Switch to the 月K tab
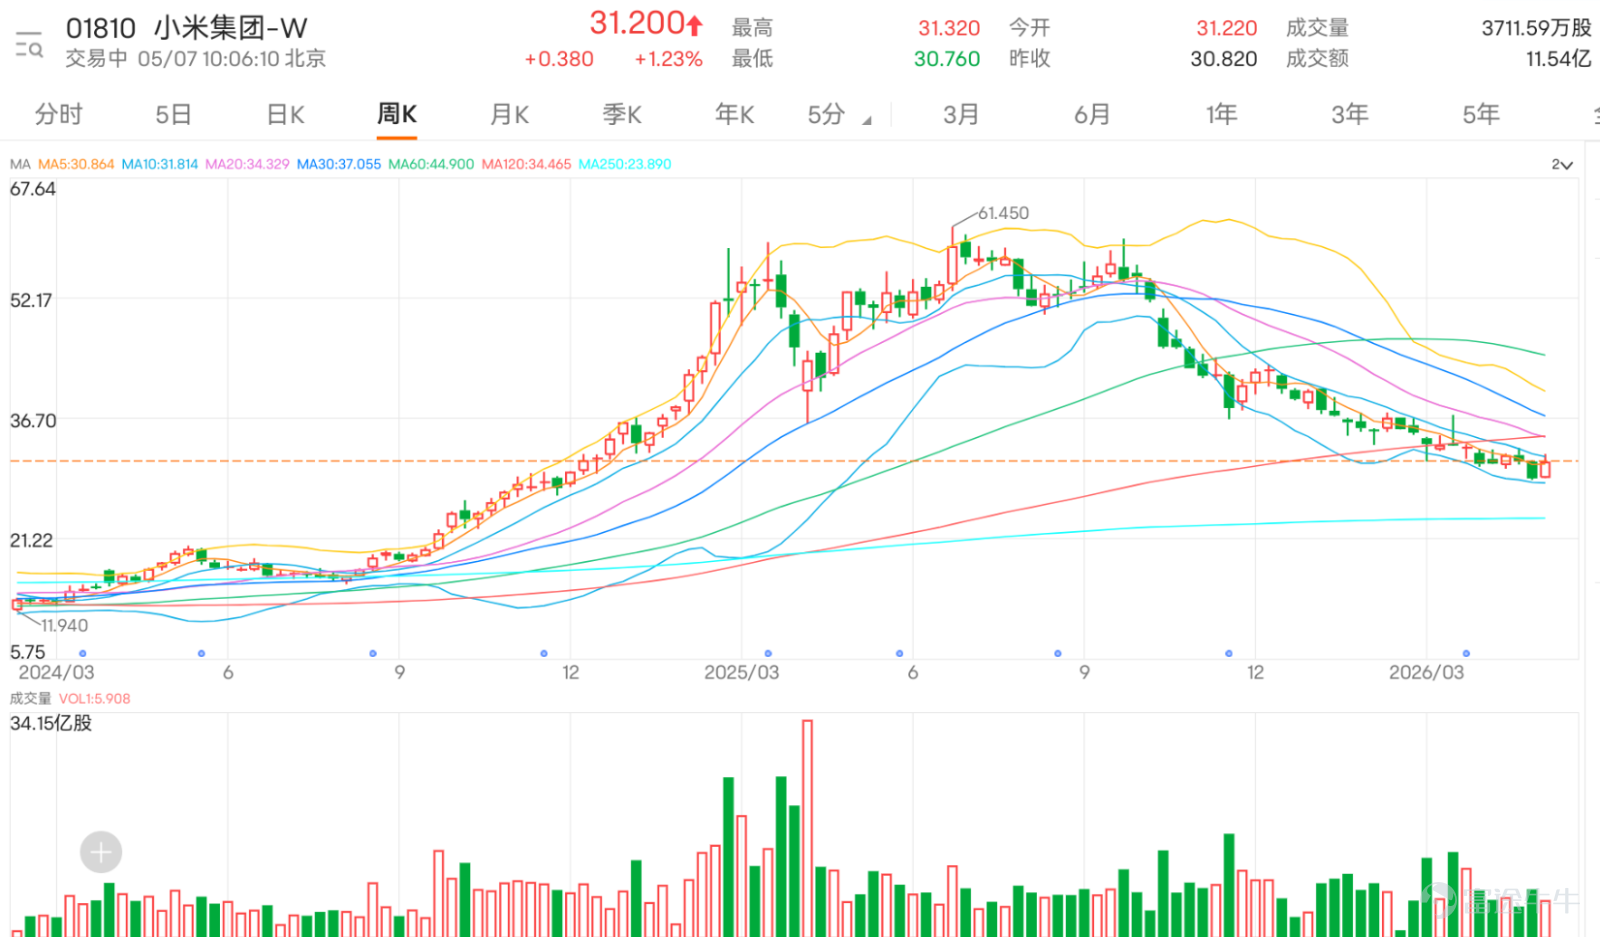Viewport: 1600px width, 937px height. click(510, 114)
